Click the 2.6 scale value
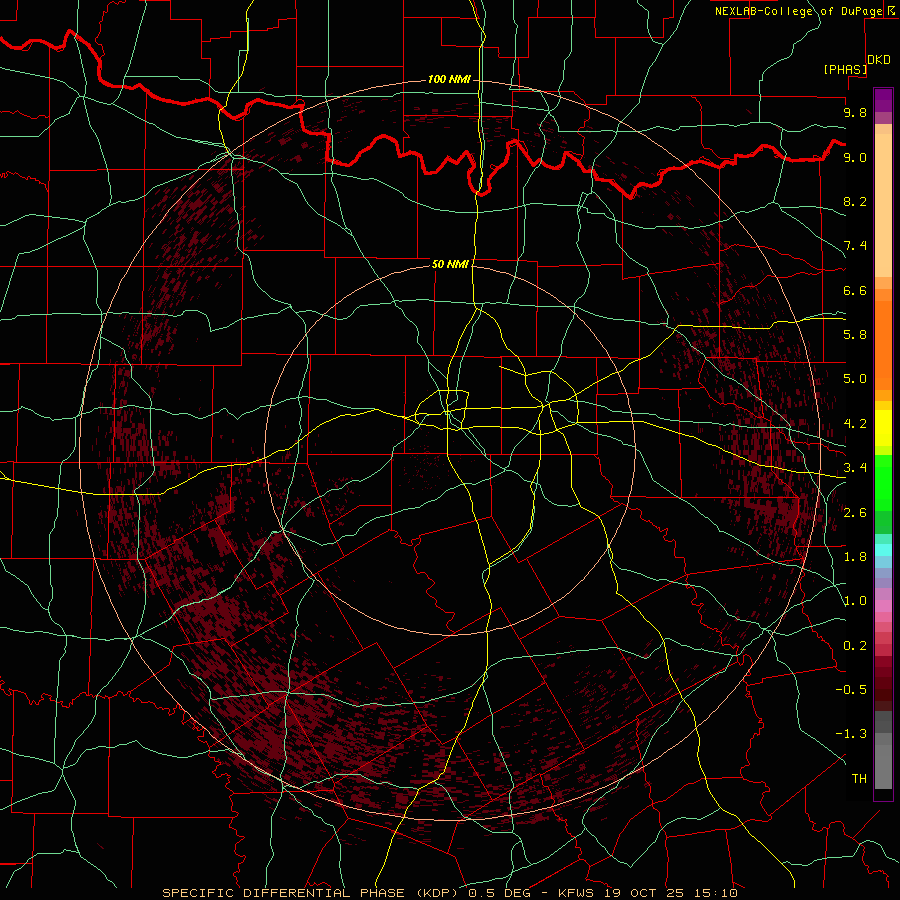The width and height of the screenshot is (900, 900). click(855, 513)
